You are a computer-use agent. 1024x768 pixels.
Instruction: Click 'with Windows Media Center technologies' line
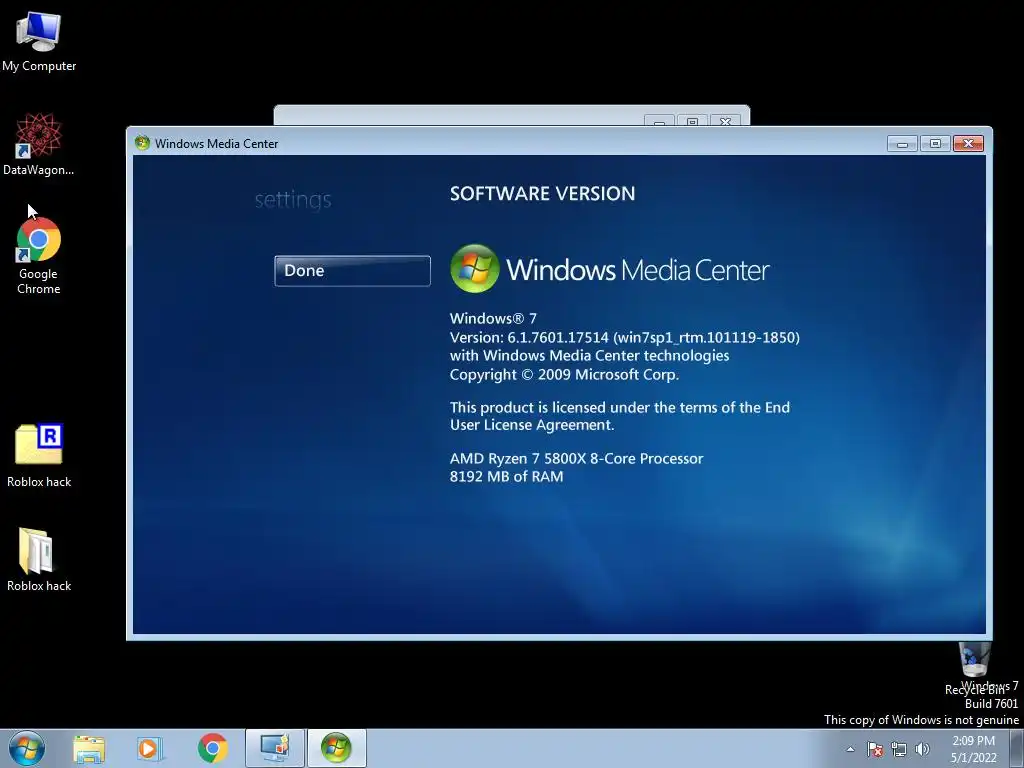[x=589, y=356]
